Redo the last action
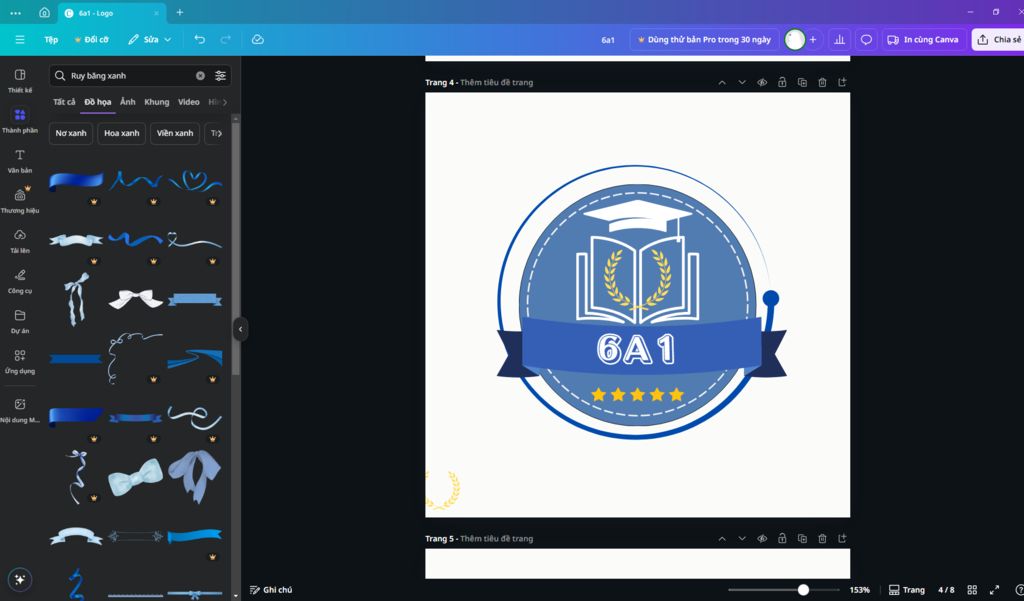Viewport: 1024px width, 601px height. pos(225,40)
